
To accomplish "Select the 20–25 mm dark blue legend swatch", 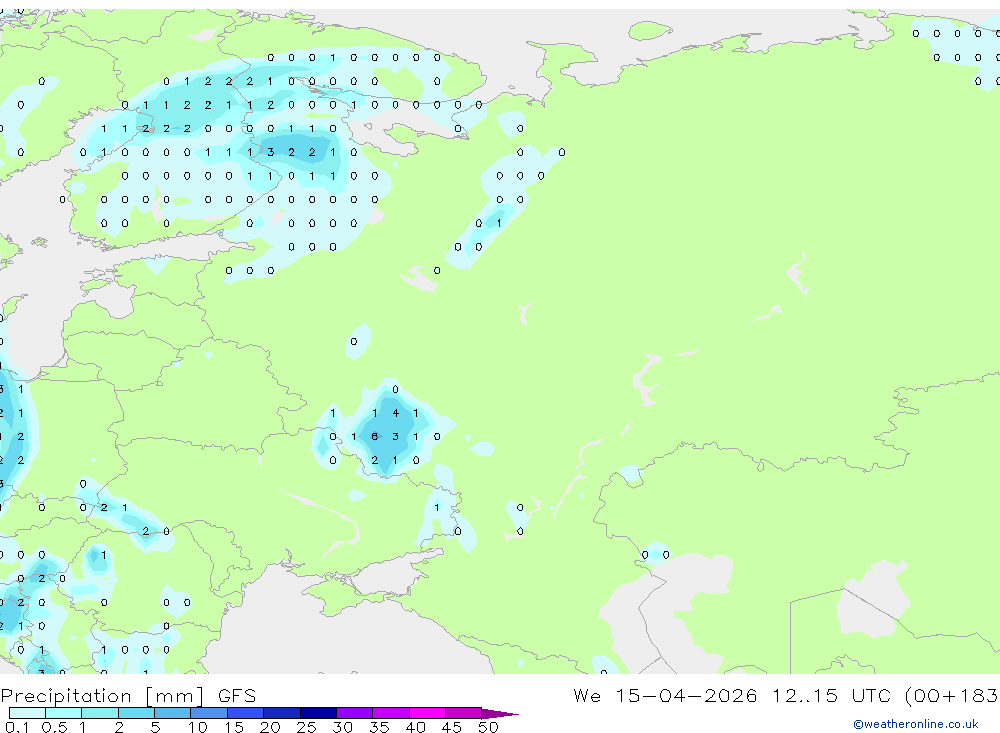I will click(281, 713).
